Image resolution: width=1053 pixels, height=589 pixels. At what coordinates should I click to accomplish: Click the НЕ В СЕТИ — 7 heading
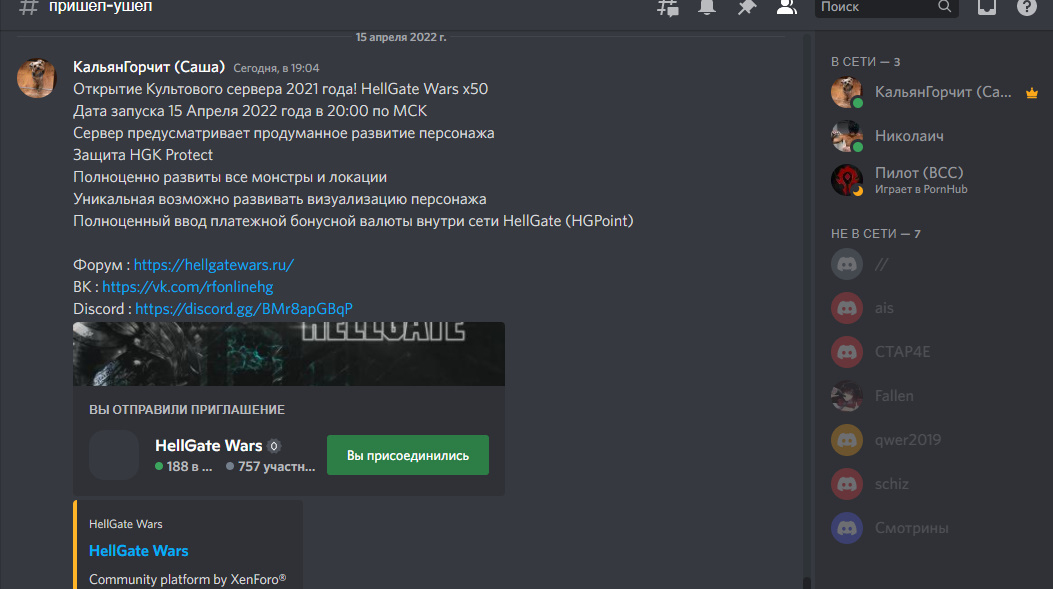876,234
